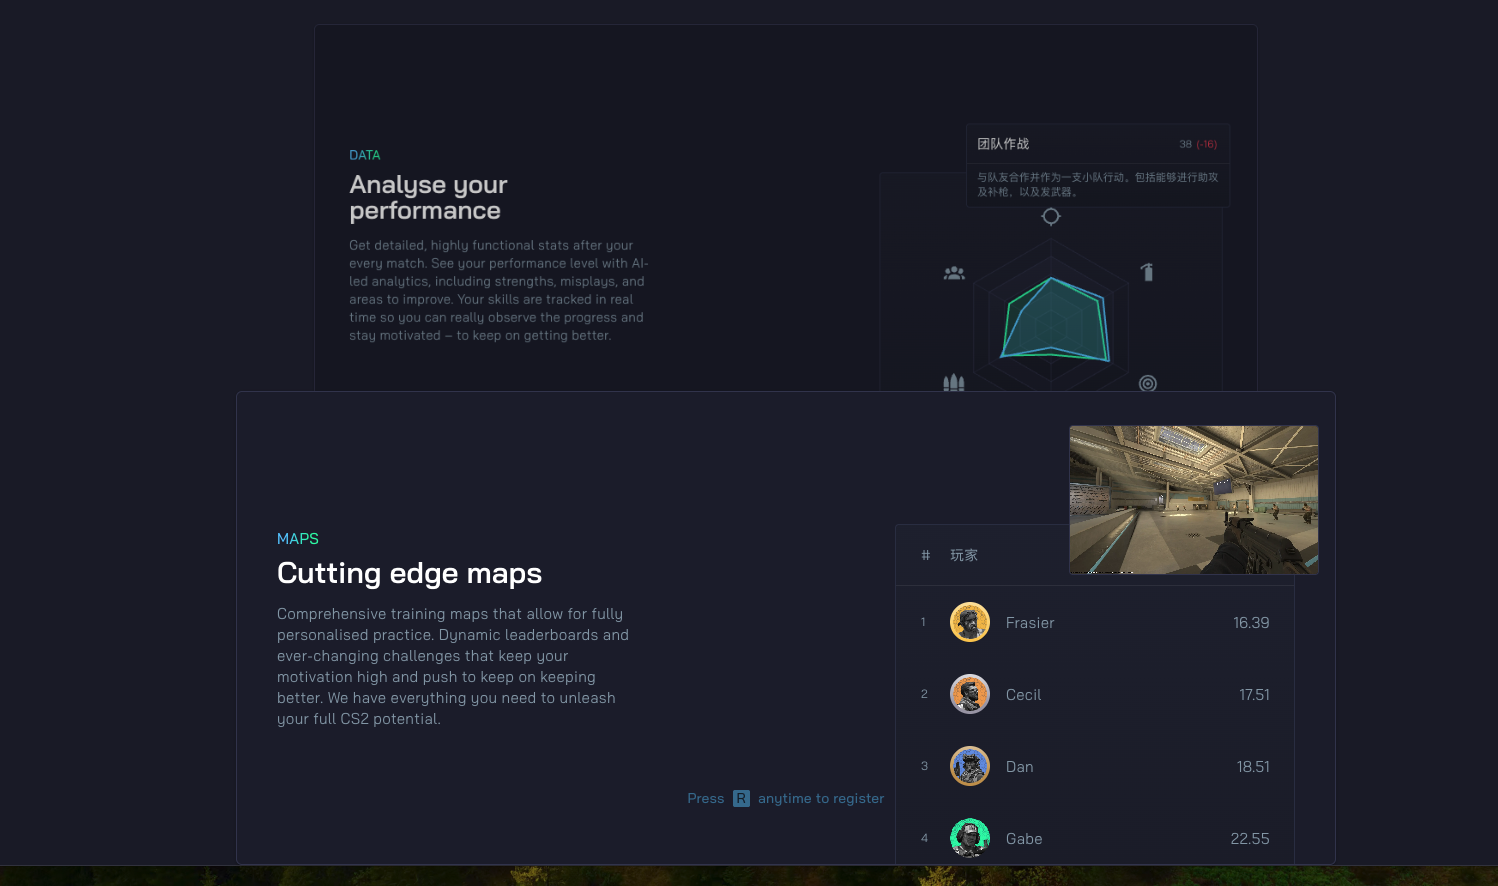Click Dan's avatar in leaderboard
The height and width of the screenshot is (886, 1498).
[970, 766]
